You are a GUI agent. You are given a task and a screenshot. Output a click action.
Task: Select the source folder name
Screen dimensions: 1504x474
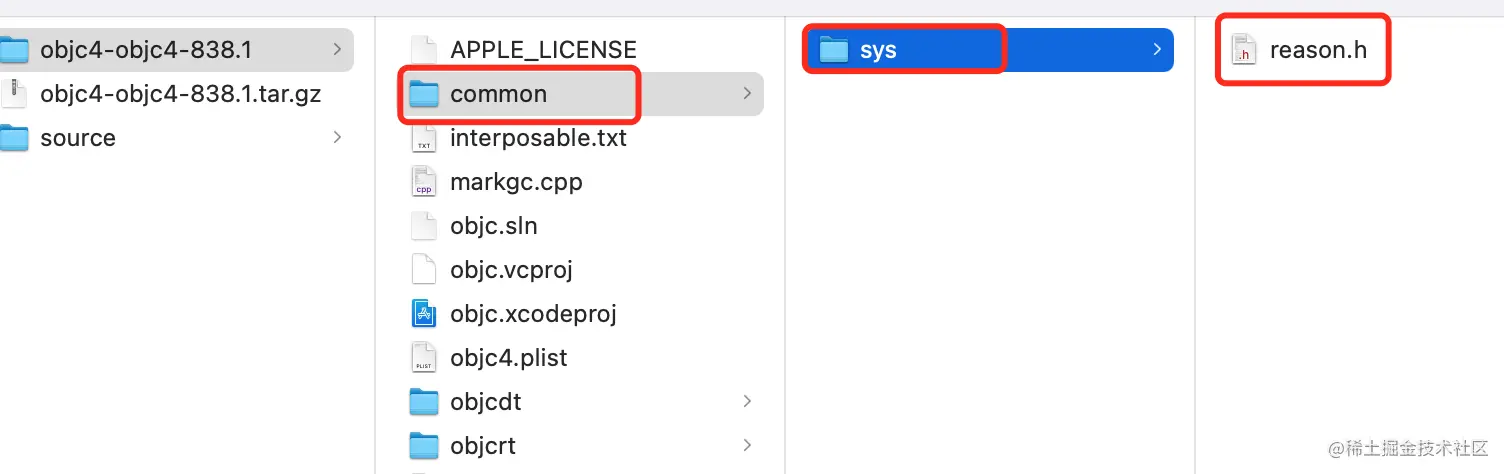78,138
